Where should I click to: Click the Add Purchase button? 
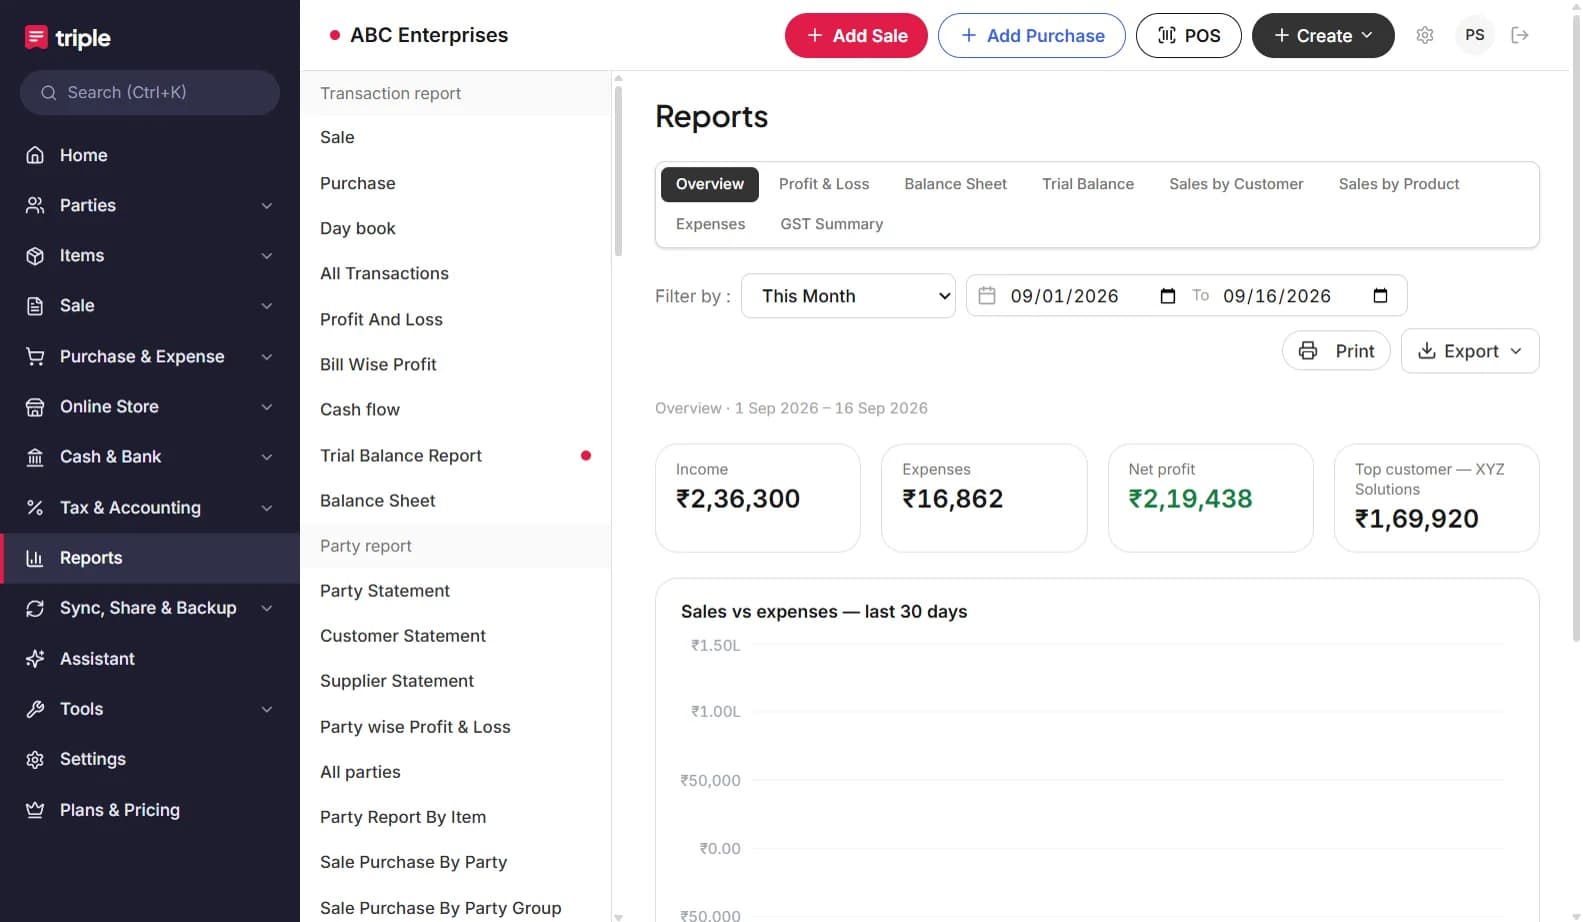click(x=1032, y=35)
